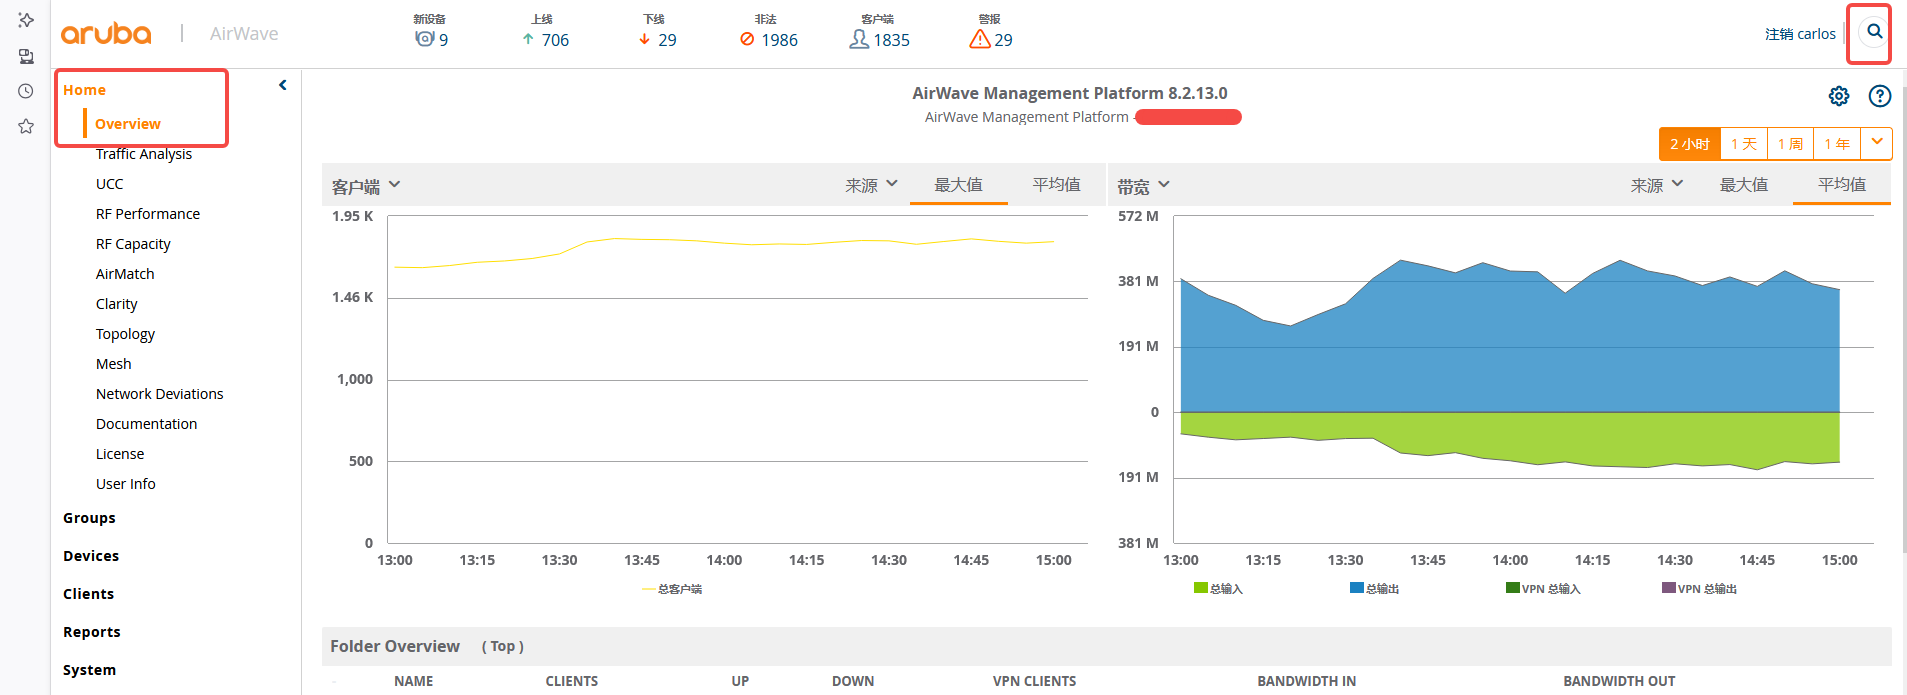Click the rogue devices icon showing 1986

tap(747, 39)
